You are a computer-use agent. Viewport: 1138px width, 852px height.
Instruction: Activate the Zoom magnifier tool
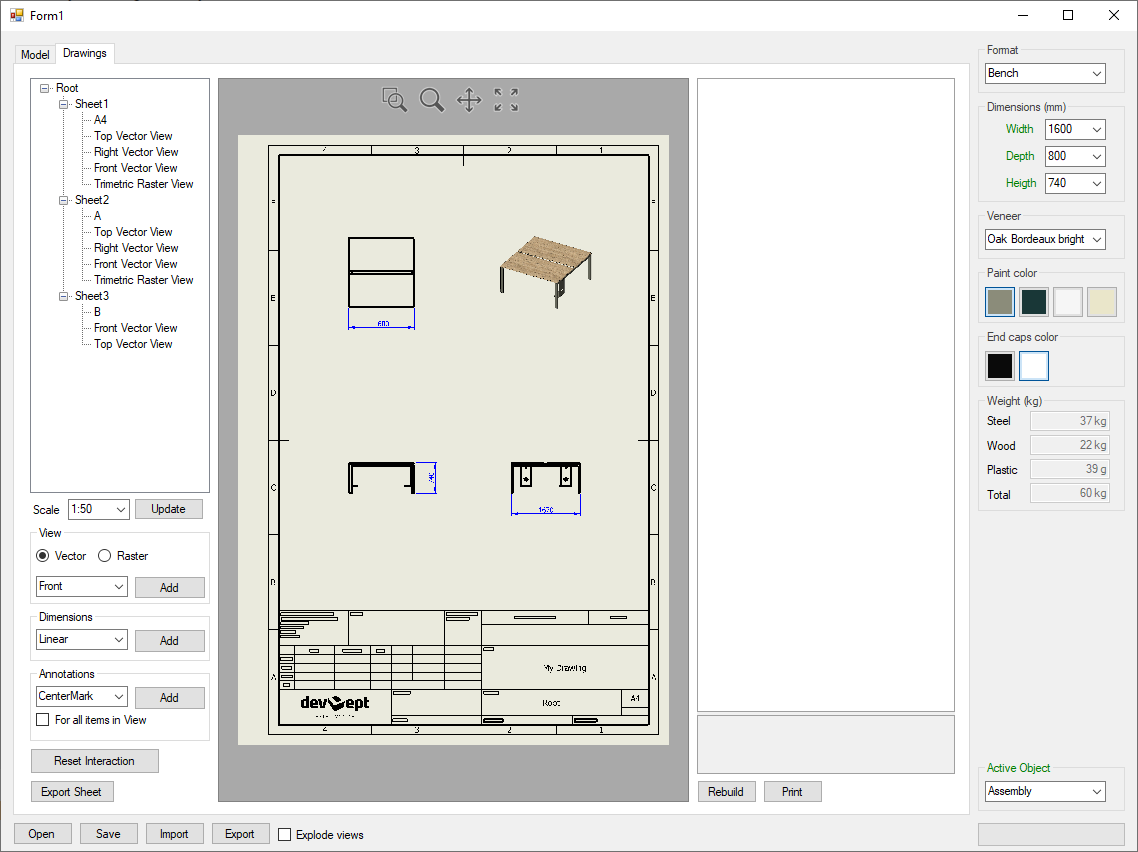point(432,99)
